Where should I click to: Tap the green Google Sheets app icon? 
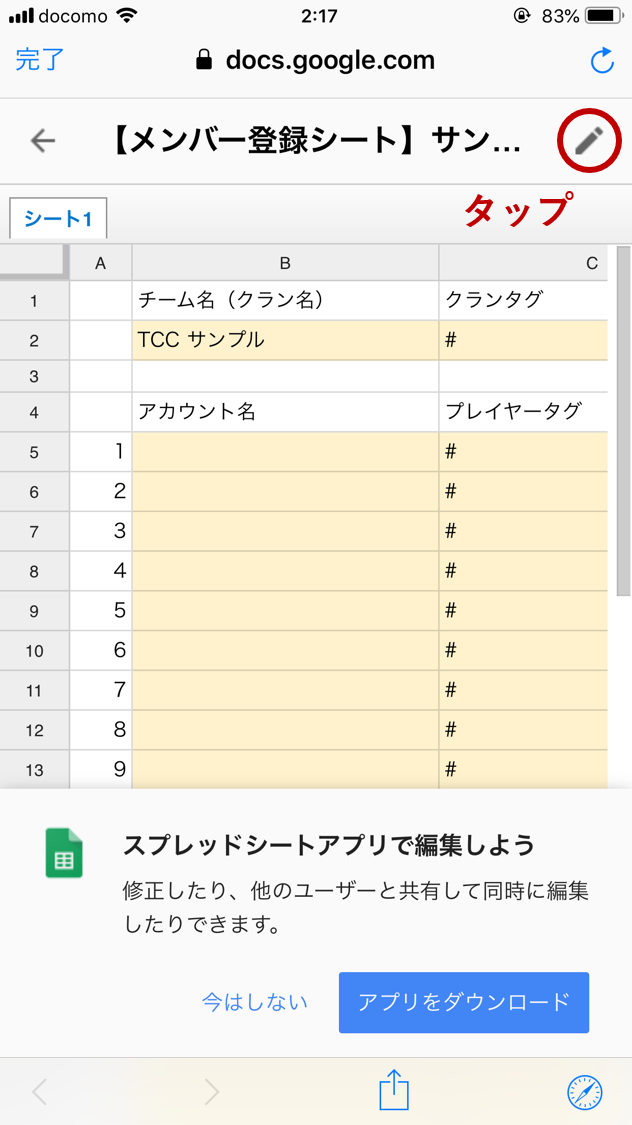click(x=64, y=853)
